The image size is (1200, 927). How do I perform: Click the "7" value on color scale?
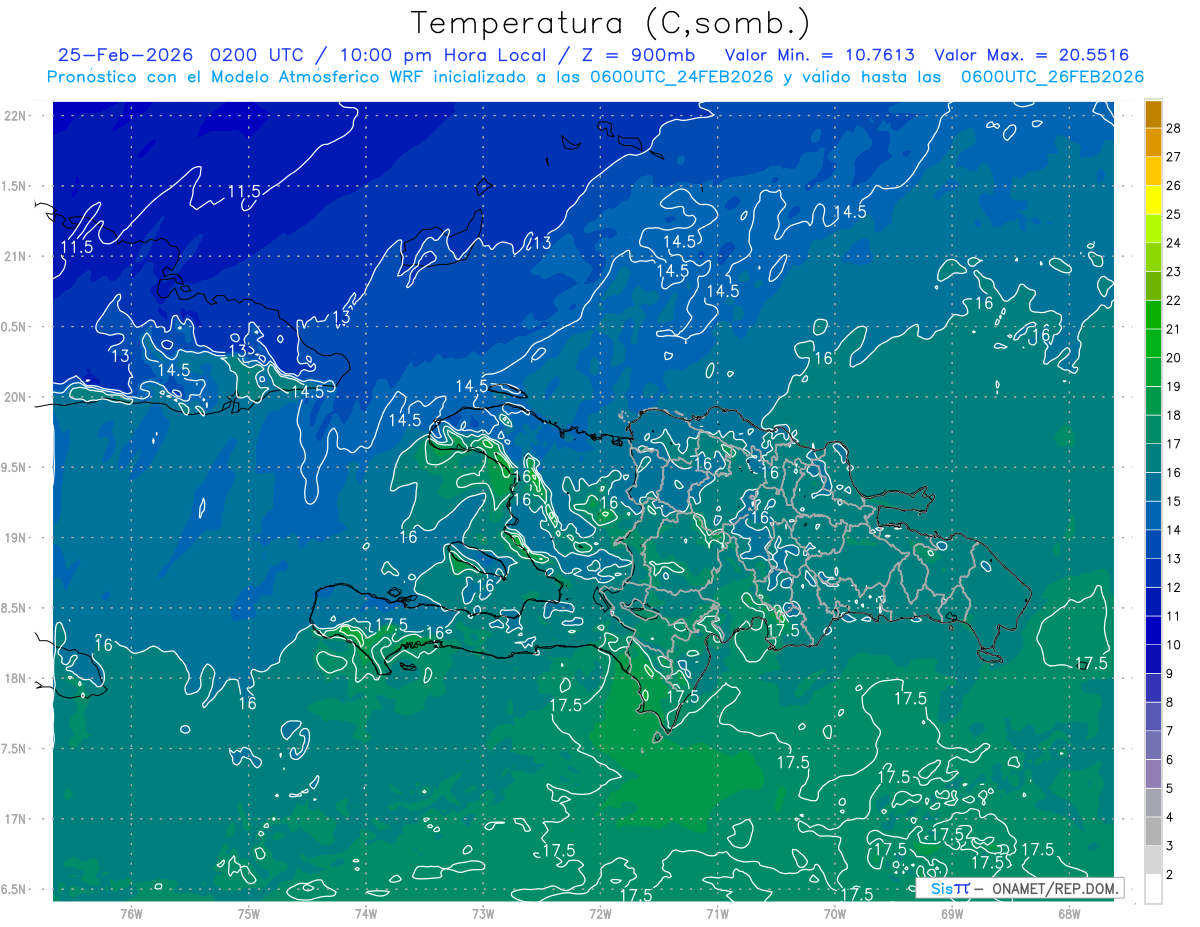pyautogui.click(x=1170, y=731)
